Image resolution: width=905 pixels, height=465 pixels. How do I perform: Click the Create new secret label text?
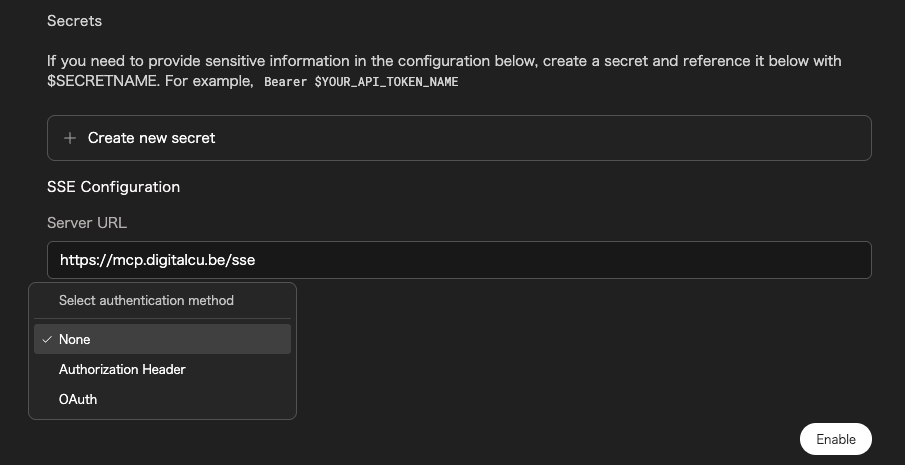[x=151, y=138]
